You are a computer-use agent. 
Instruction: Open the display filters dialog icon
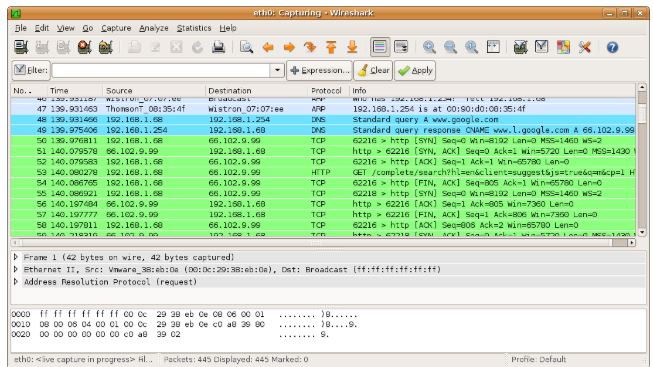(541, 47)
